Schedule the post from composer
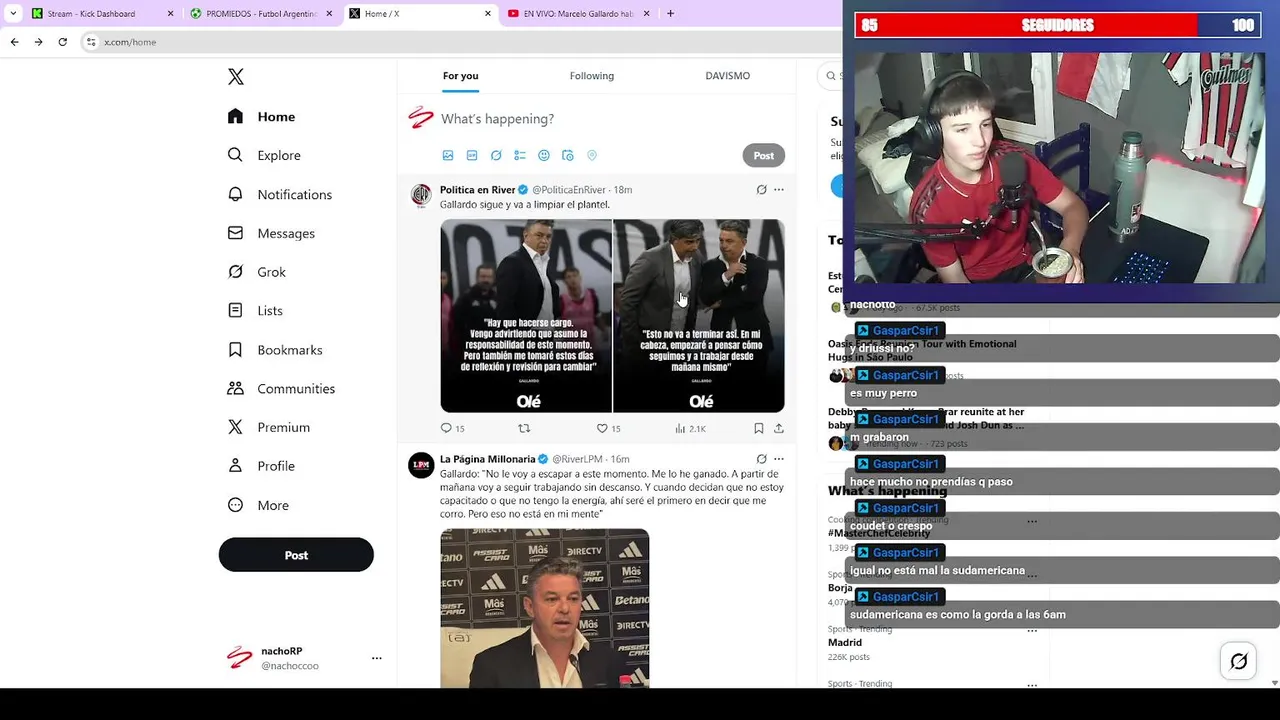This screenshot has height=720, width=1280. [568, 155]
